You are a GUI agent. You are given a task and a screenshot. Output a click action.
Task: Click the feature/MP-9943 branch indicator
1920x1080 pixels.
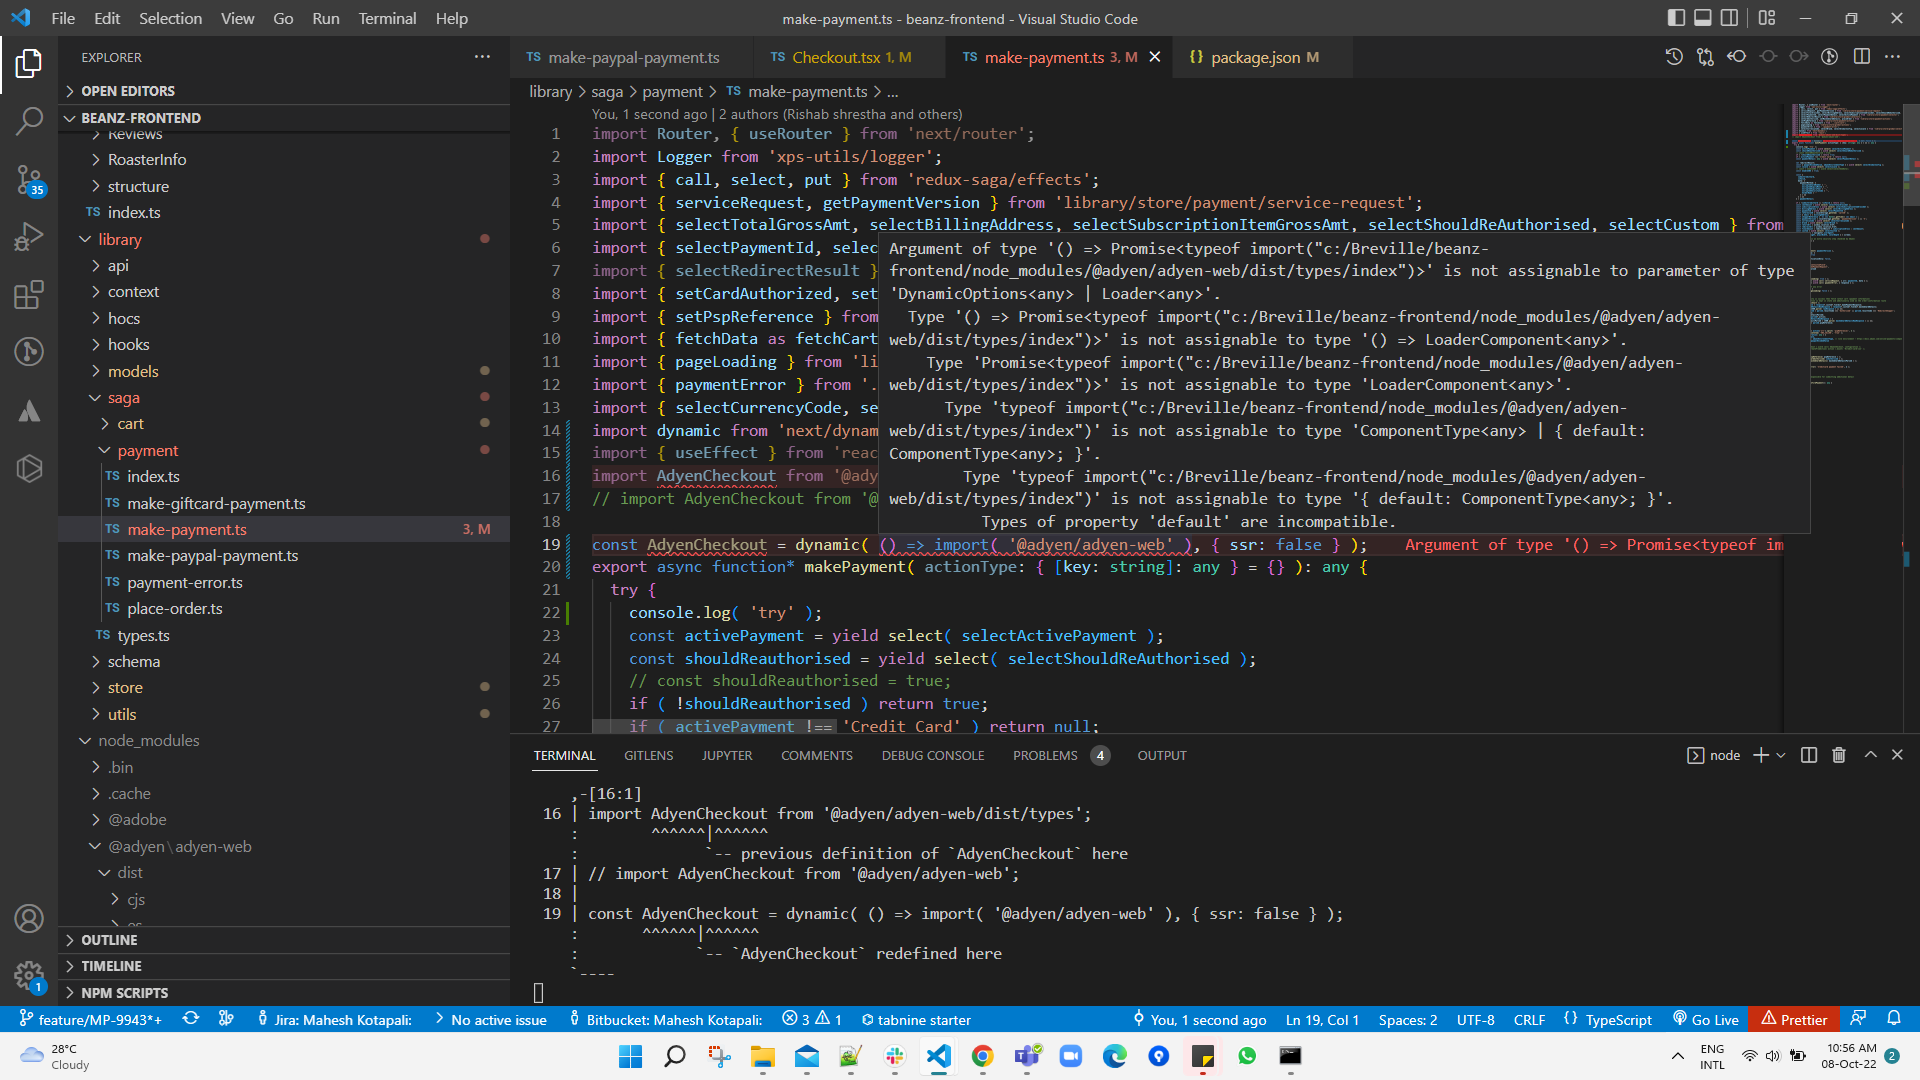click(x=90, y=1019)
